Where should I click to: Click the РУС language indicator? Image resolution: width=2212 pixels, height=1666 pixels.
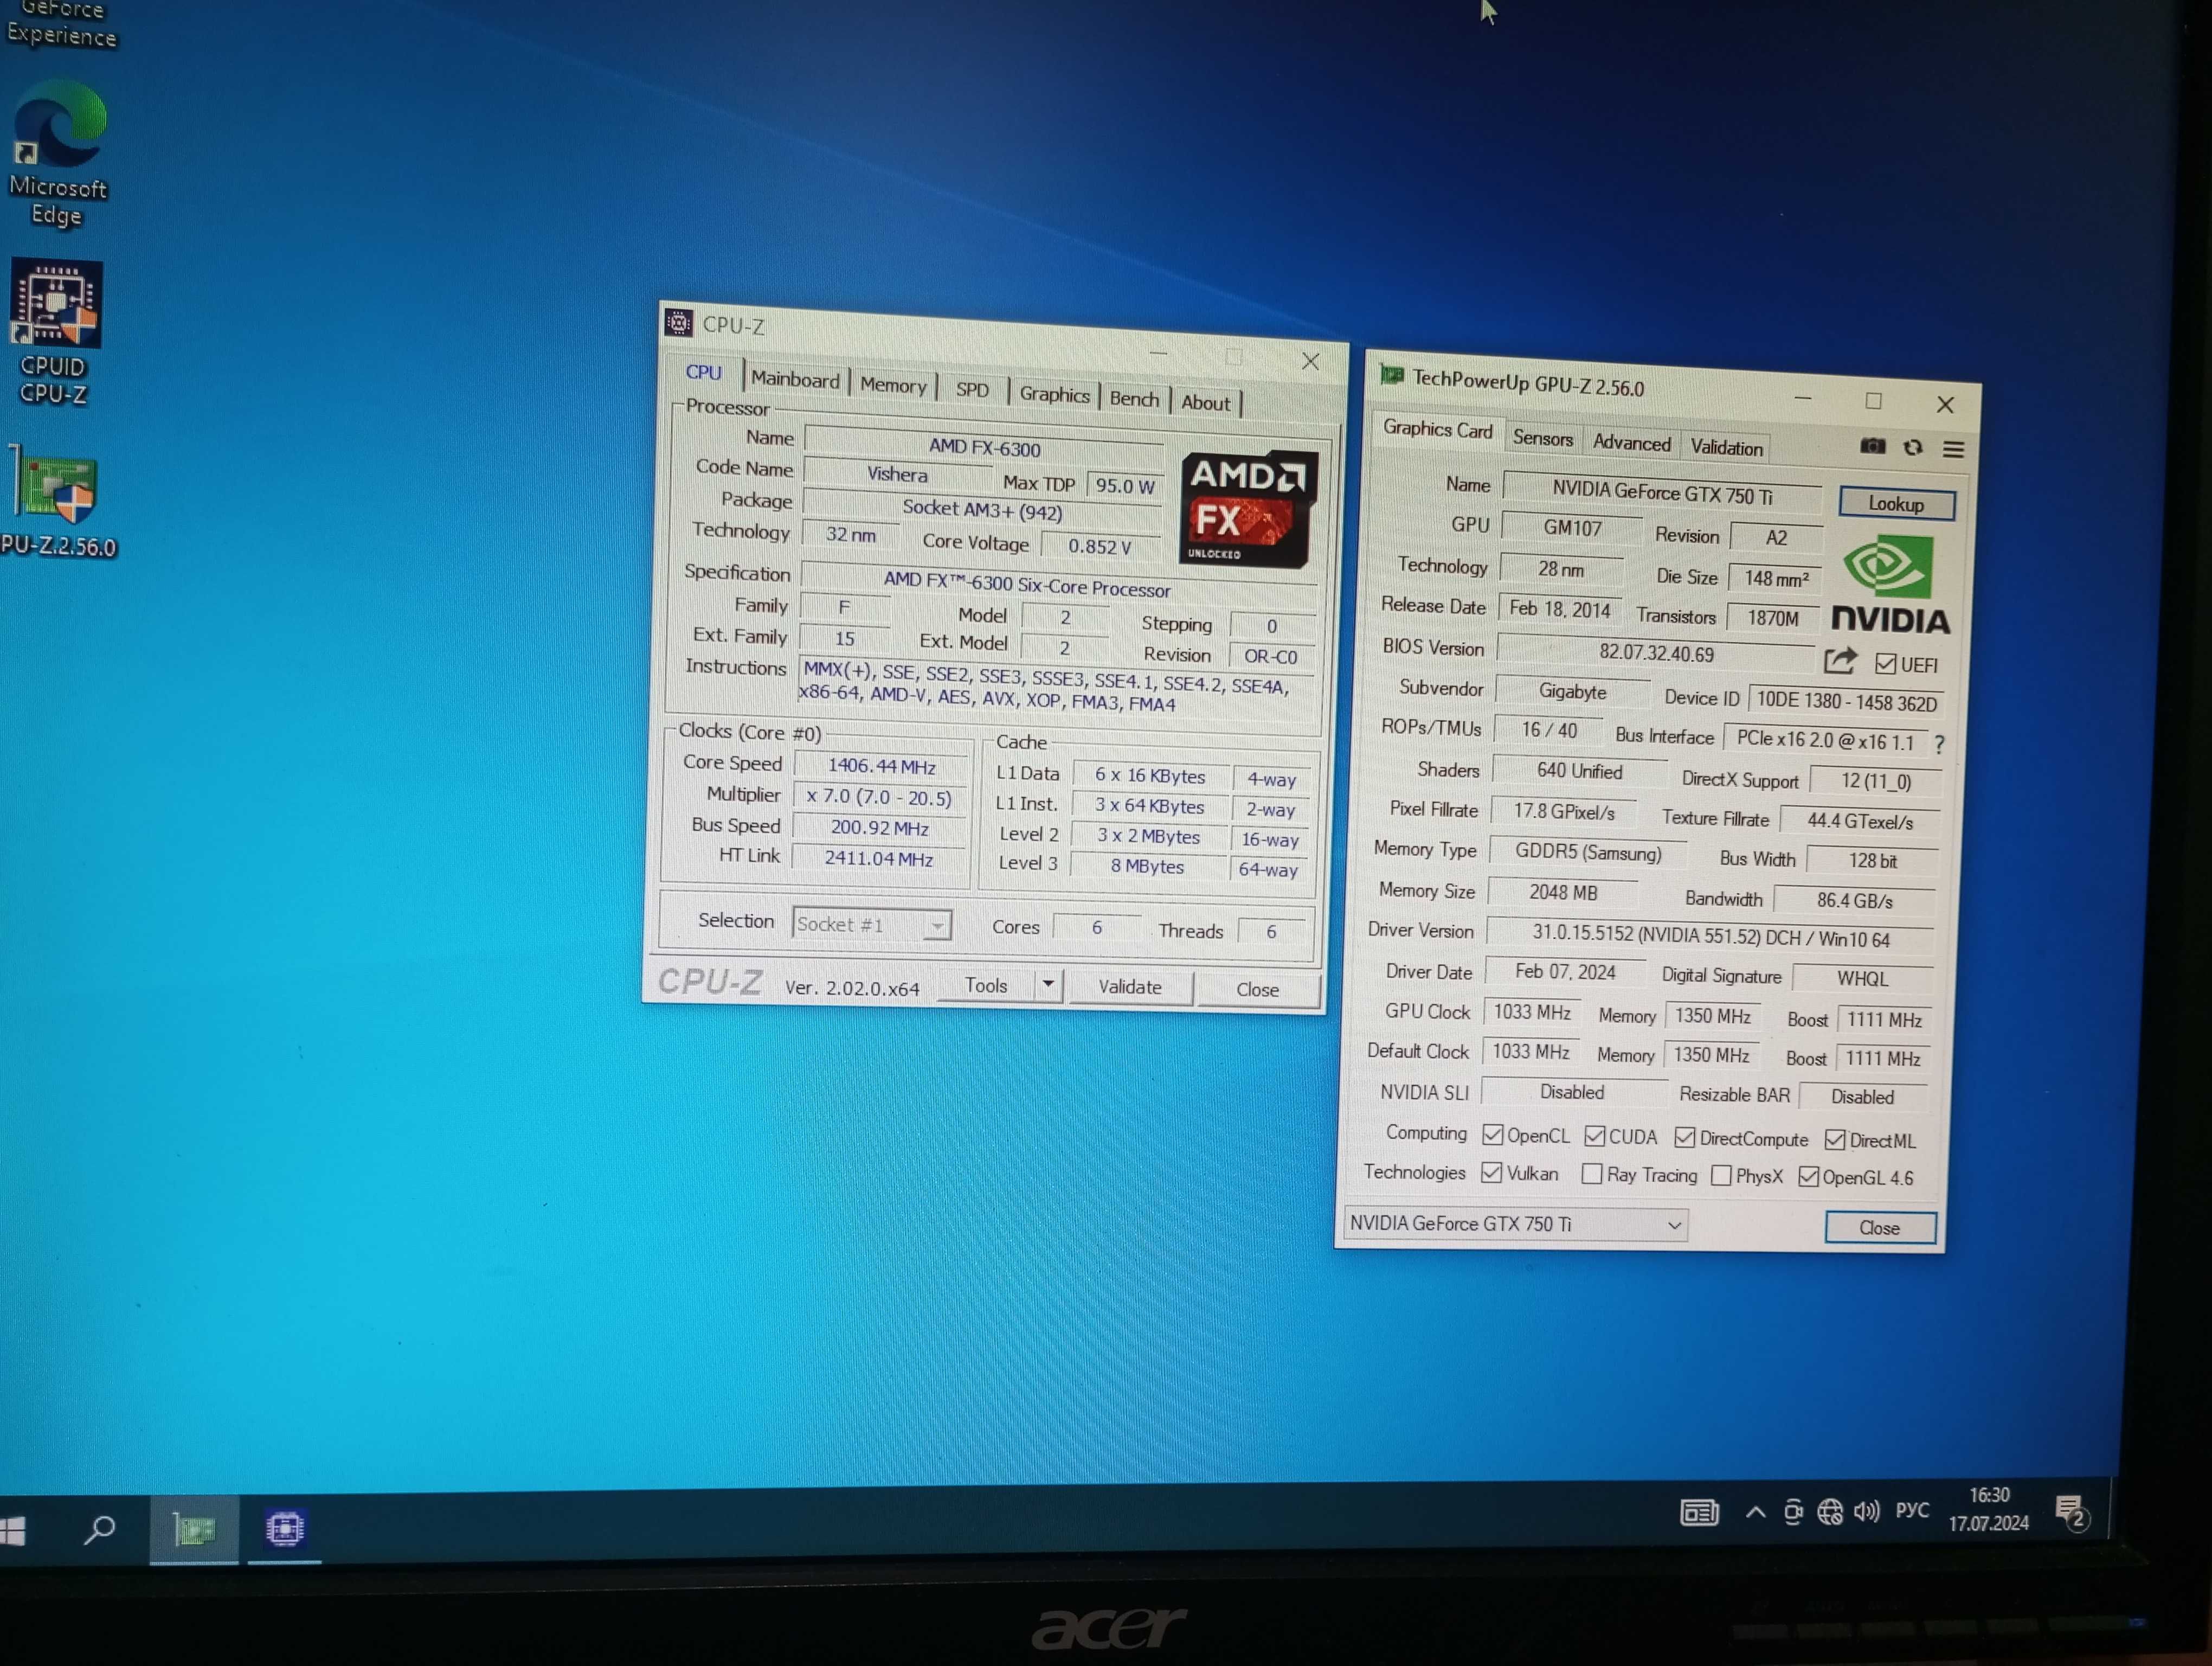point(1912,1510)
